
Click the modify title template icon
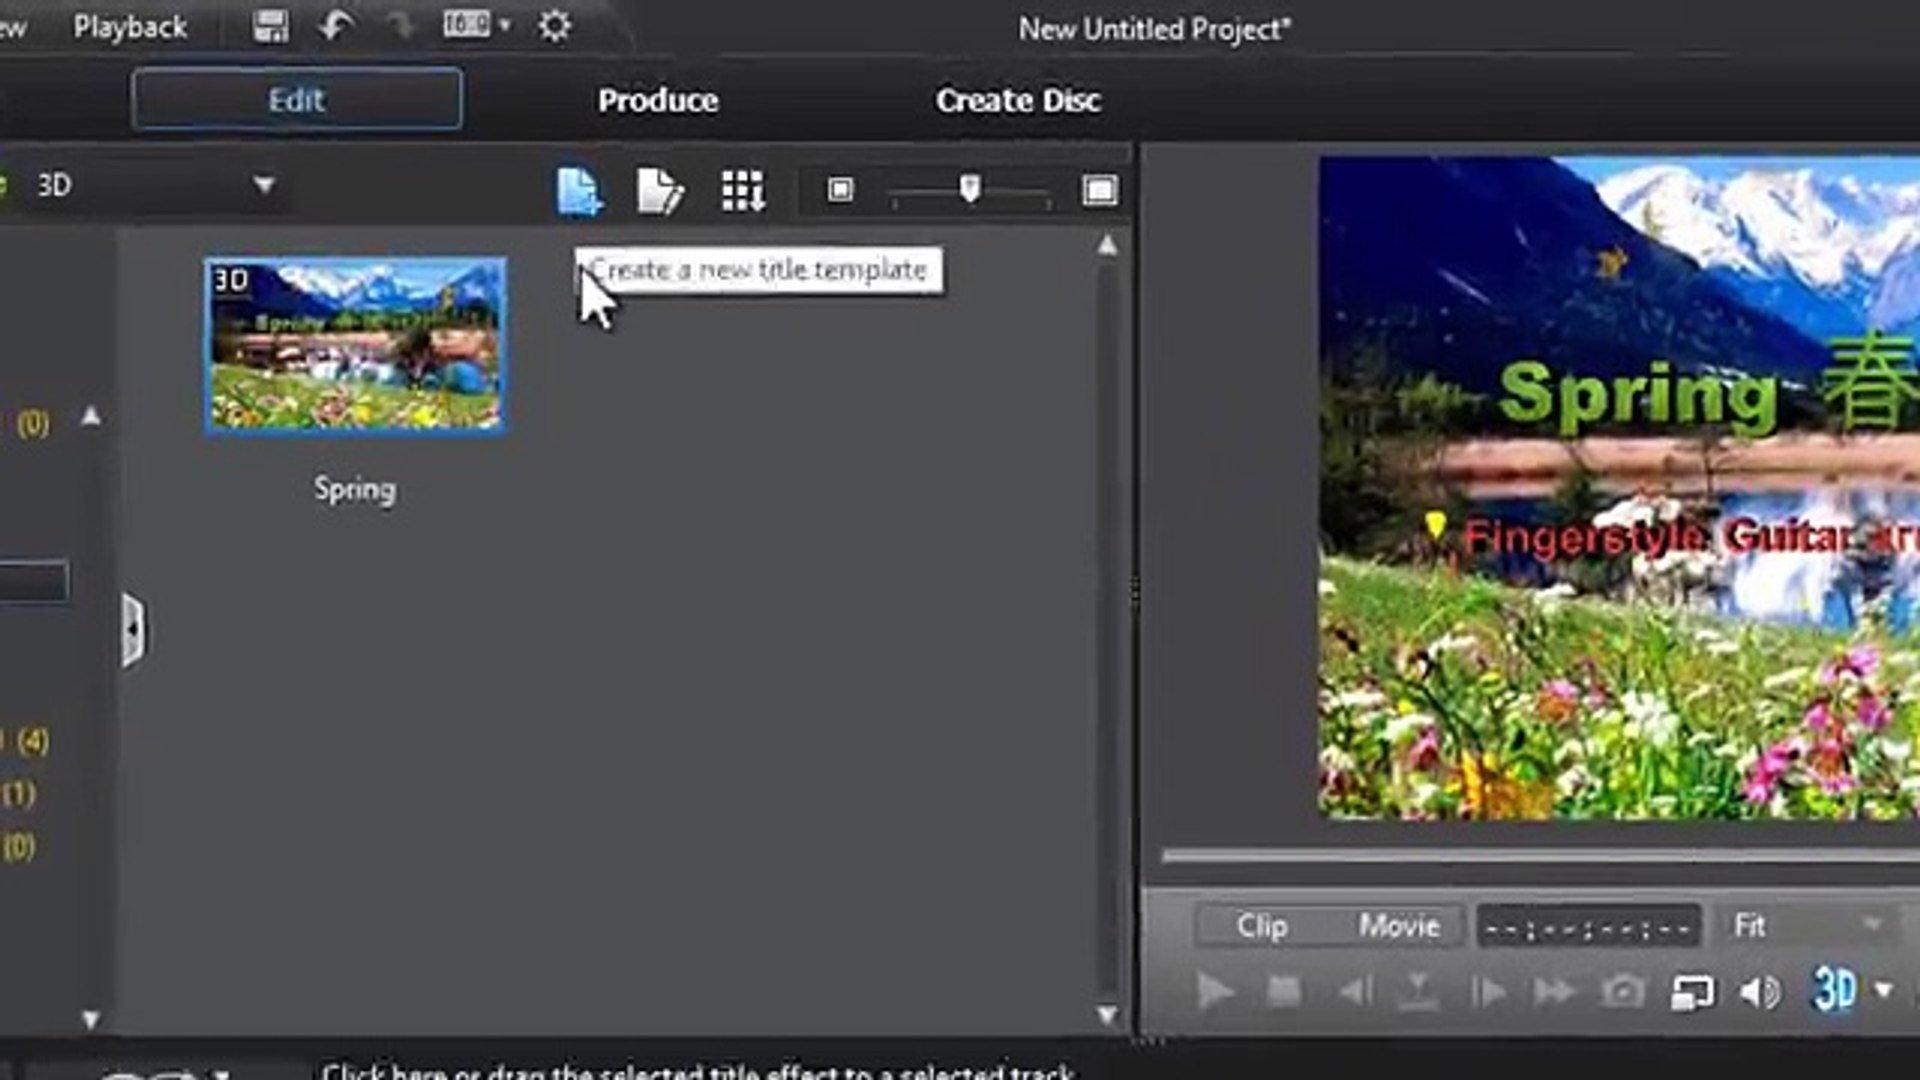click(x=659, y=190)
